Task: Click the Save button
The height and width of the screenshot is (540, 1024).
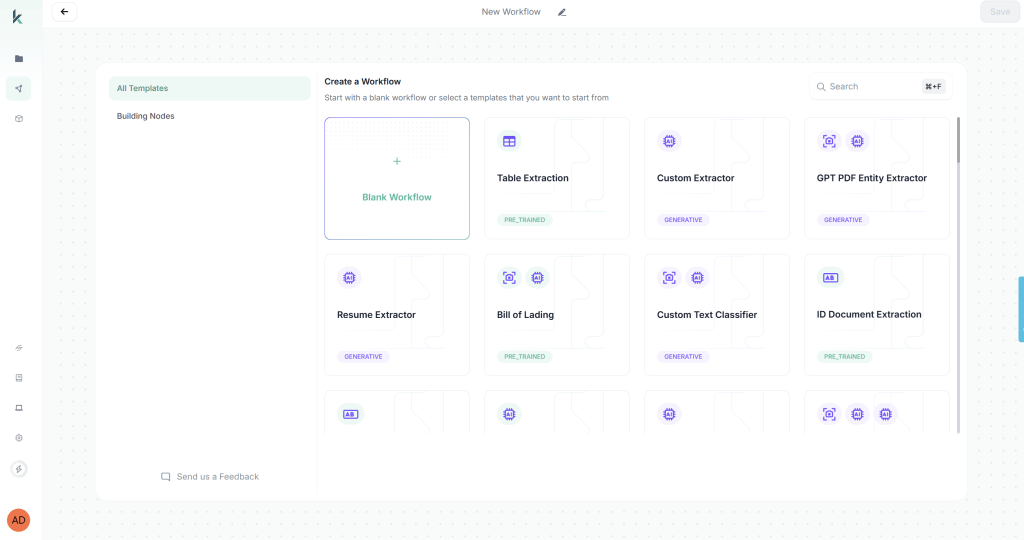Action: 999,12
